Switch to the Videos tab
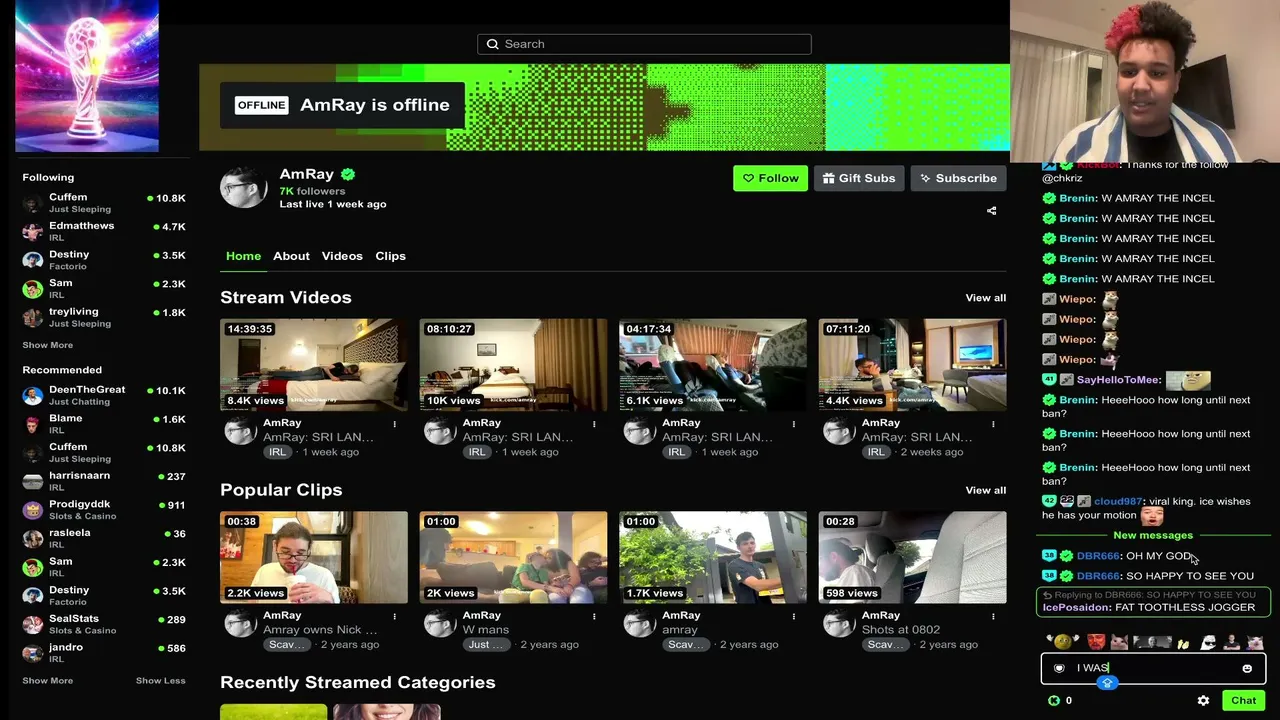 click(342, 256)
